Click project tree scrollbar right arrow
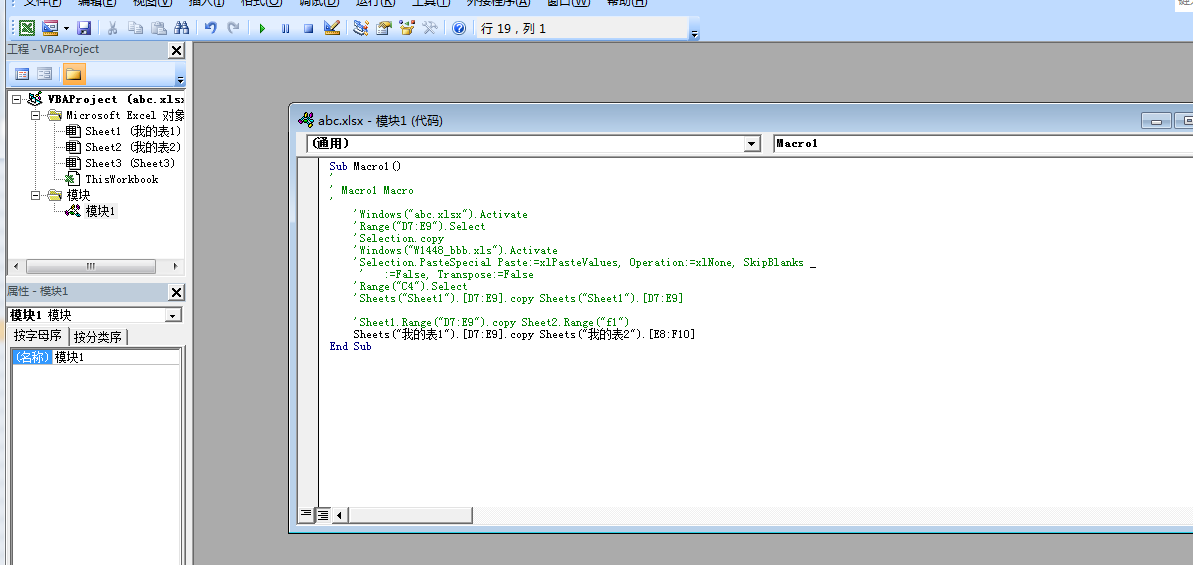Image resolution: width=1193 pixels, height=565 pixels. point(176,267)
